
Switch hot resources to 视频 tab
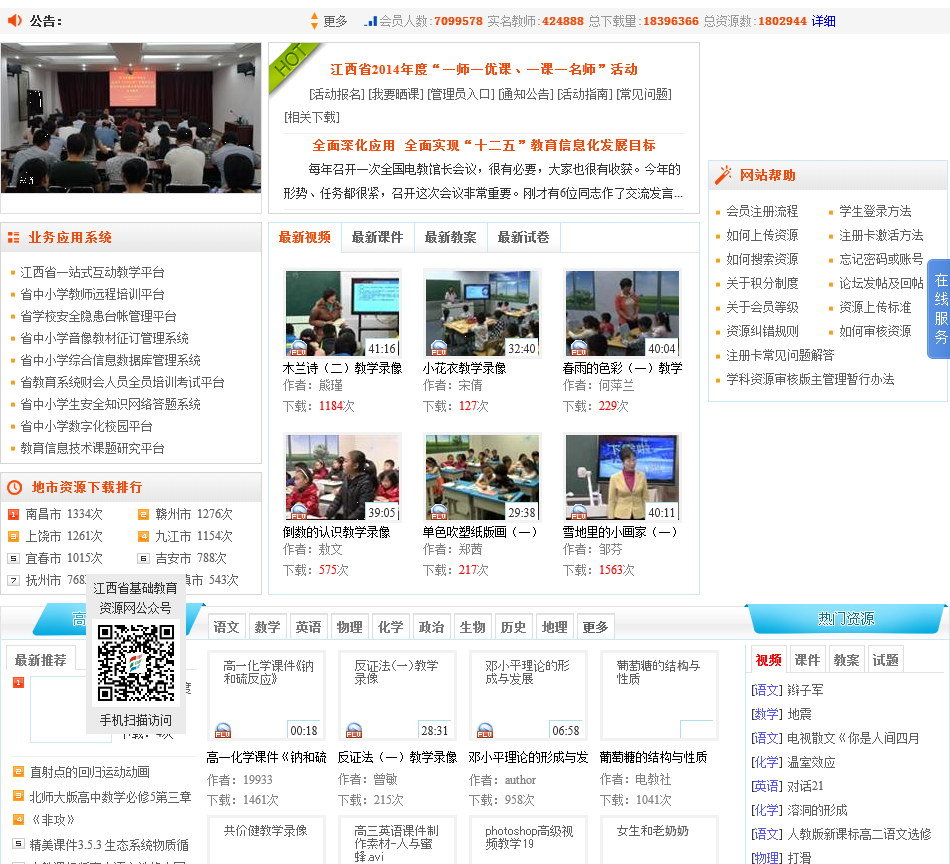coord(768,660)
